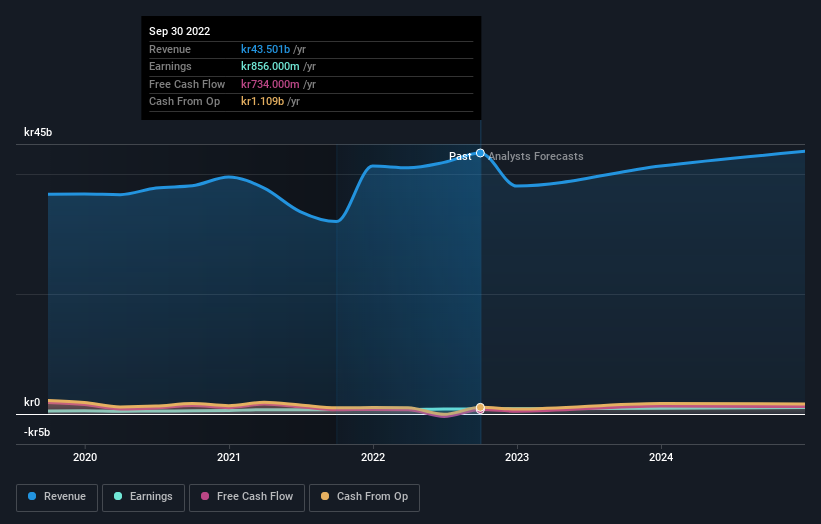Click the kr856.000m earnings value
Image resolution: width=821 pixels, height=524 pixels.
(270, 66)
